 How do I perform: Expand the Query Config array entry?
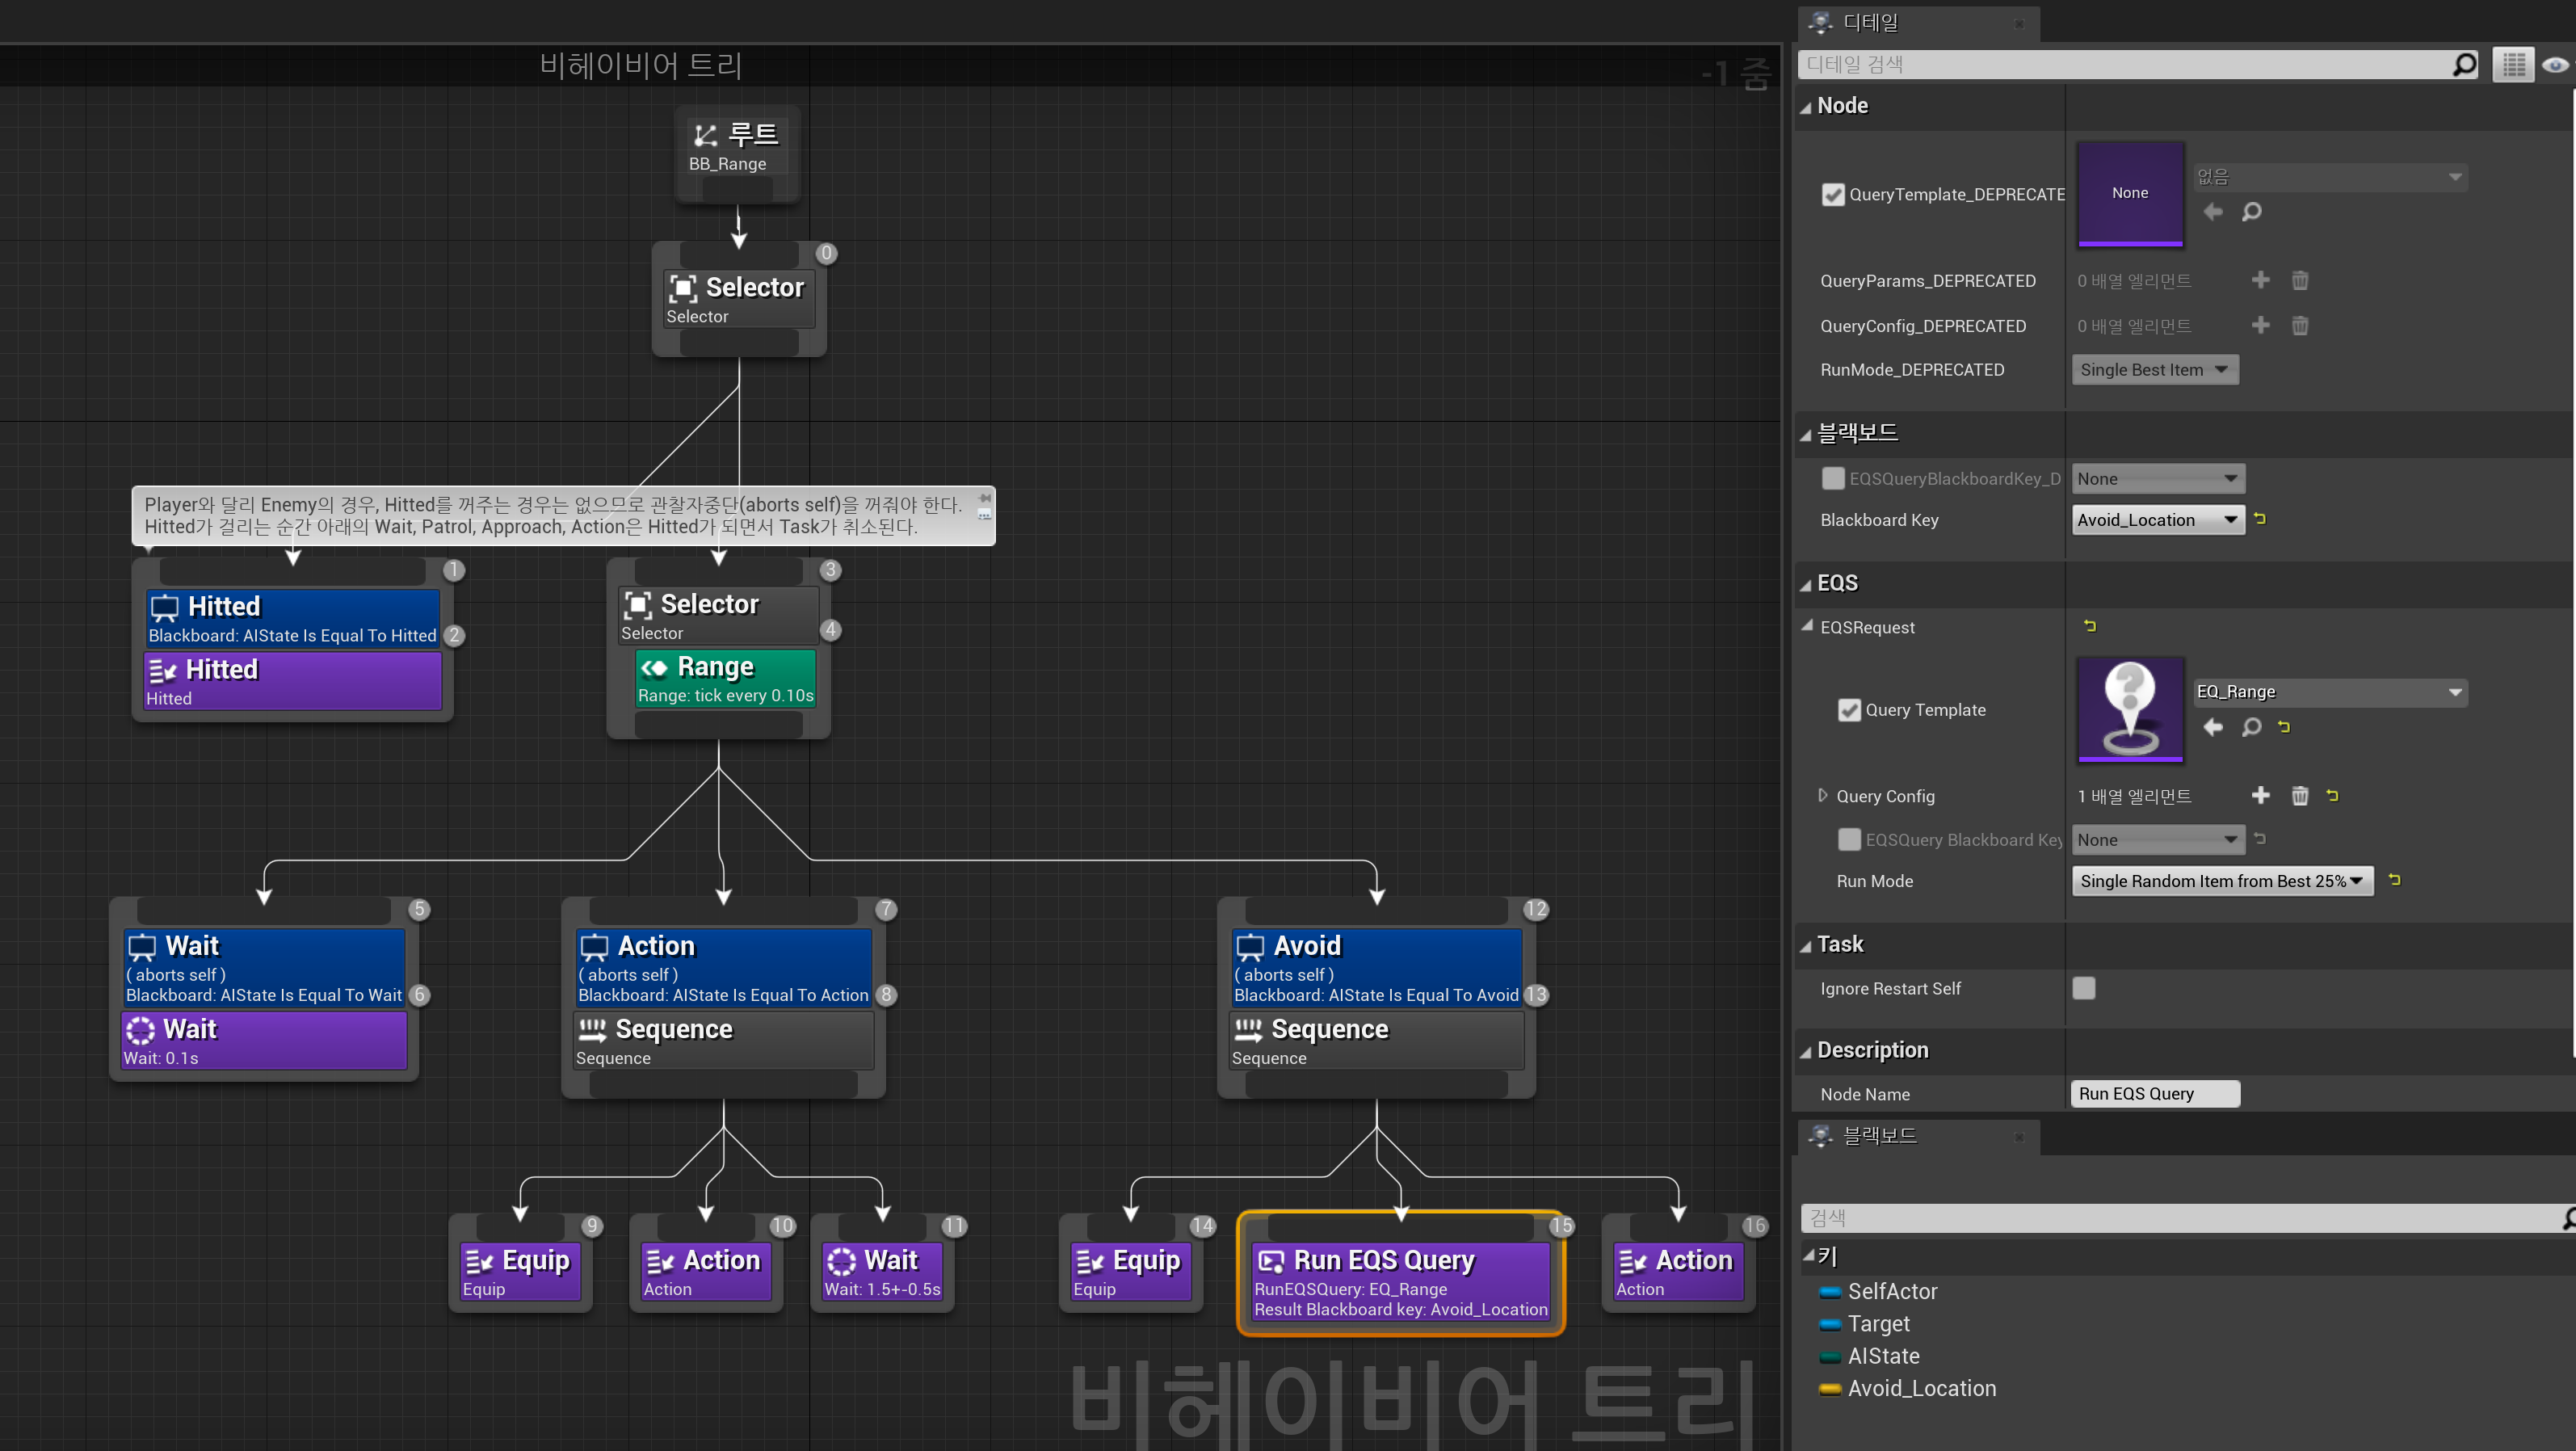[1823, 796]
